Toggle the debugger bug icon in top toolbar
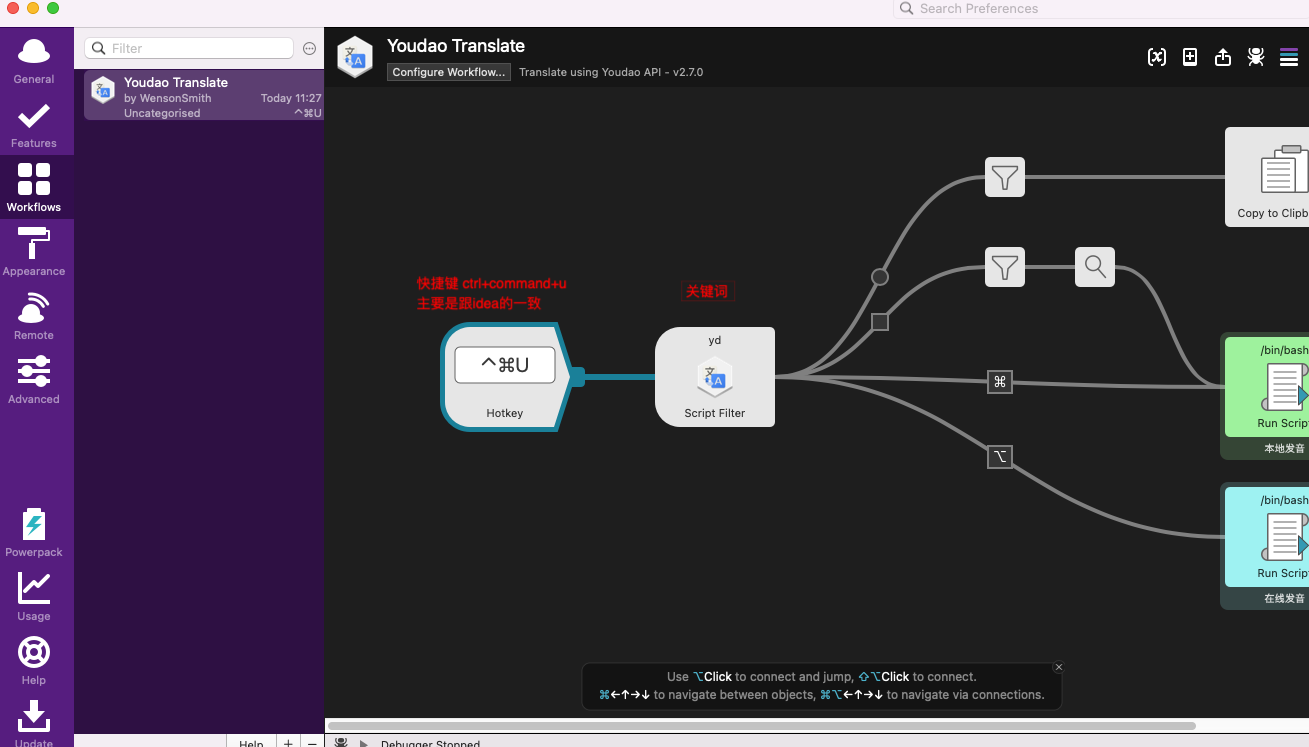The image size is (1309, 747). [1256, 57]
